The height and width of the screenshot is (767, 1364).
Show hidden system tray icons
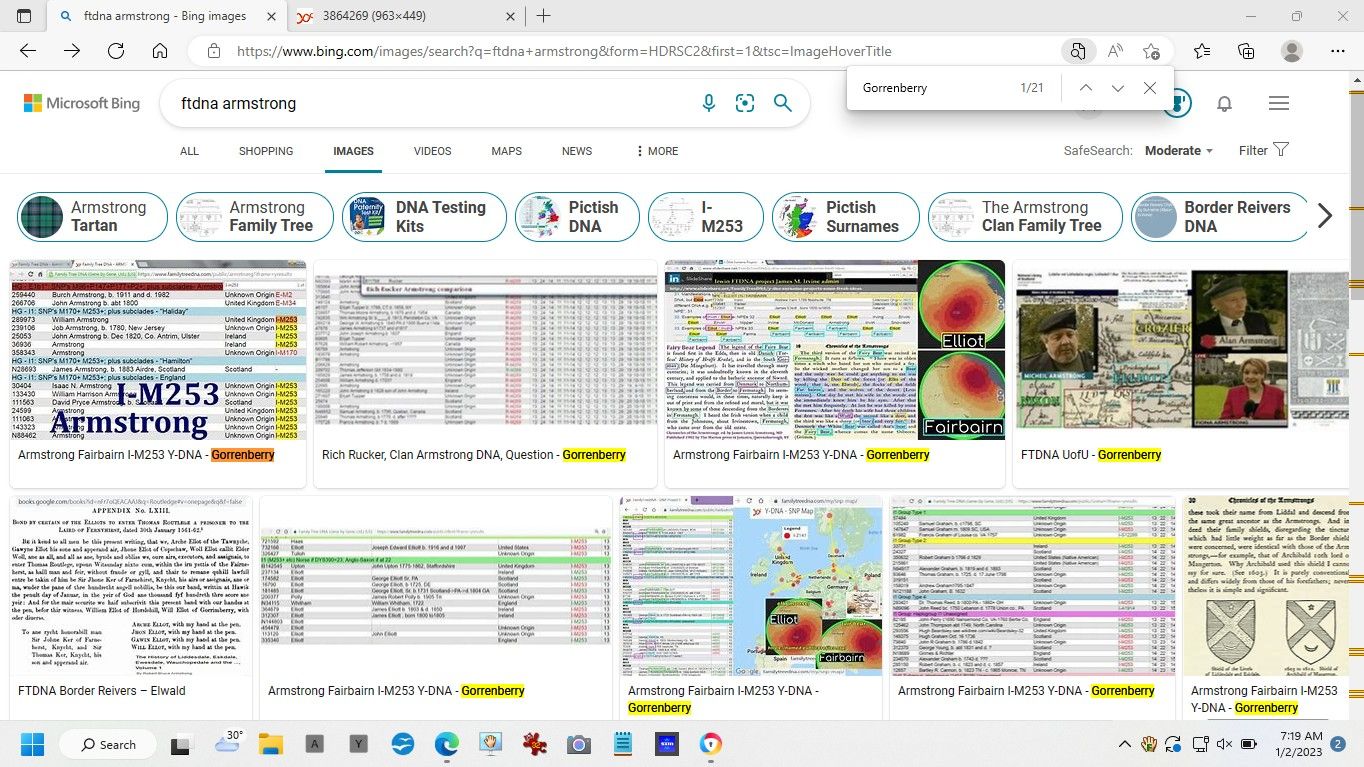(x=1124, y=744)
